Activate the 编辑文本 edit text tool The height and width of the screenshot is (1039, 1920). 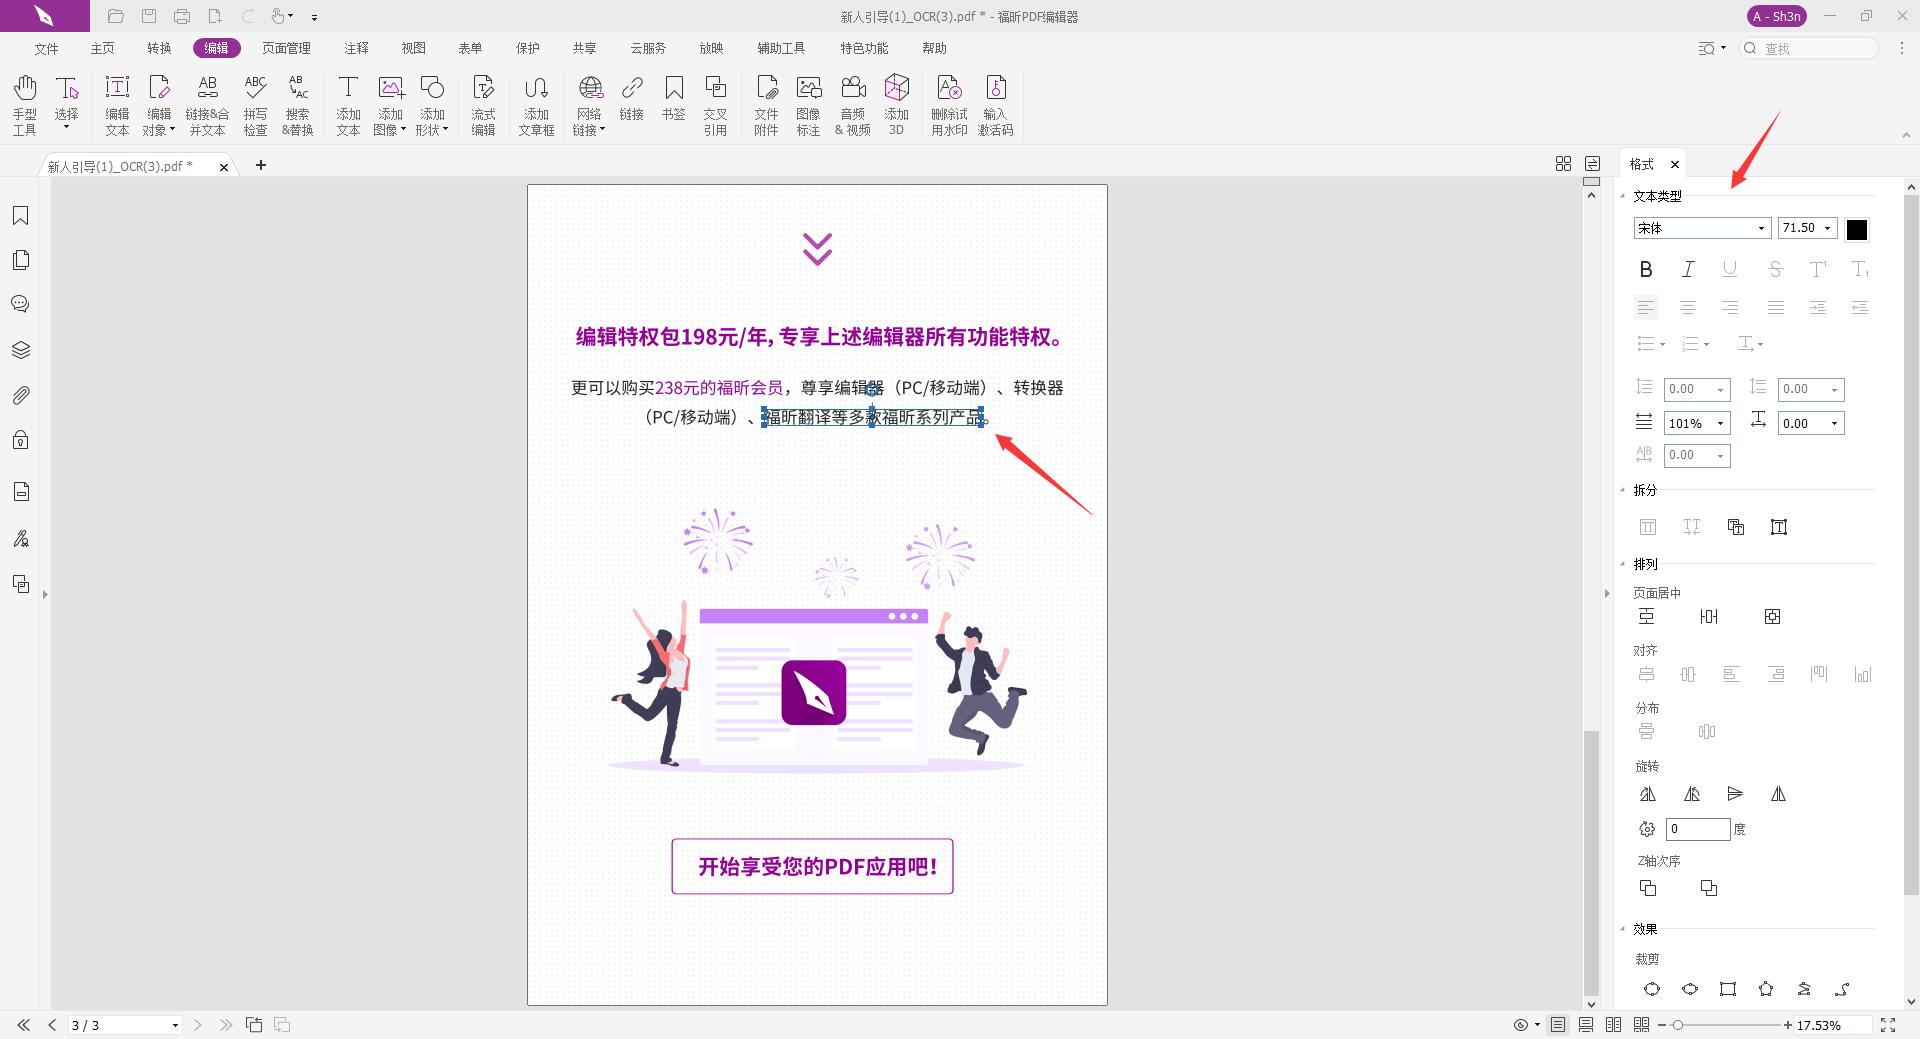(117, 103)
